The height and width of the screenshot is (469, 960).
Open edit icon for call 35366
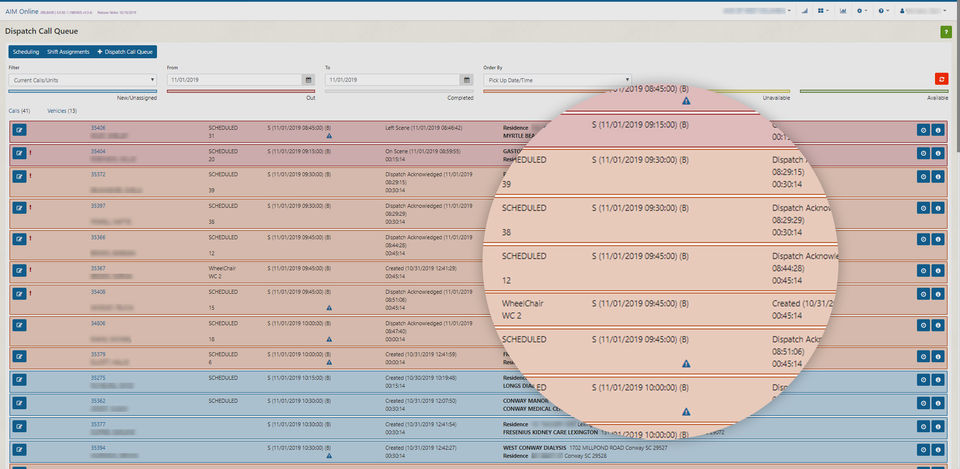pos(20,239)
